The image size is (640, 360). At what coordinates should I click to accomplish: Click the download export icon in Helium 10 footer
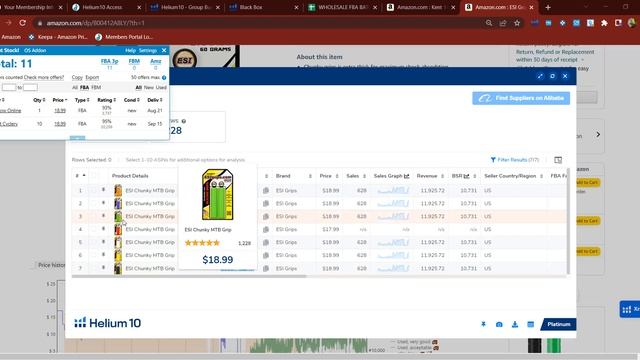(x=515, y=324)
